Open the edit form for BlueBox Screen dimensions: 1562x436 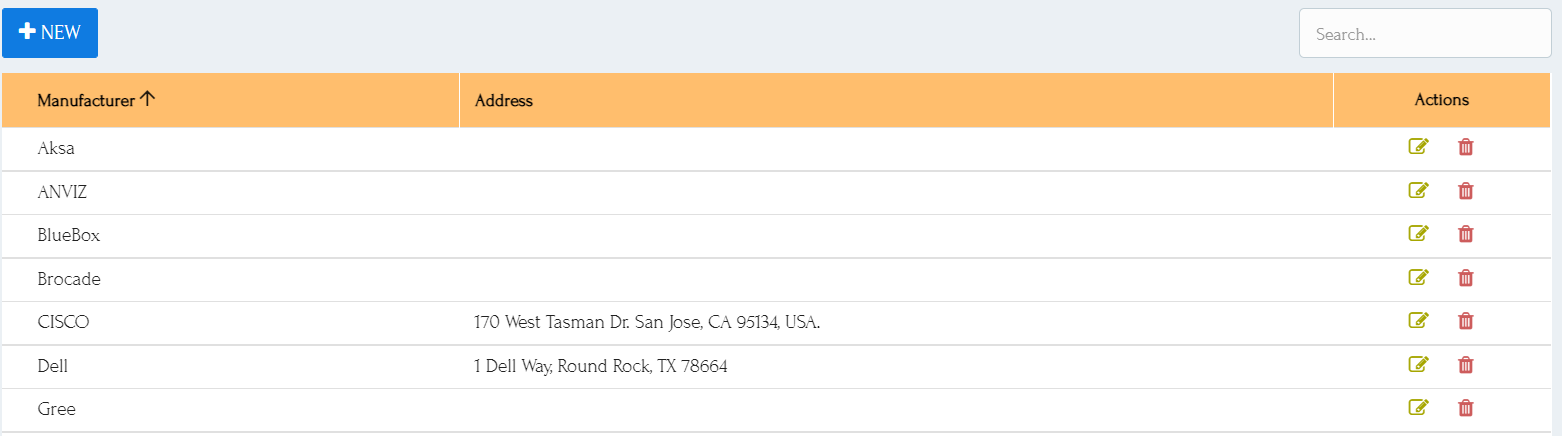tap(1418, 233)
